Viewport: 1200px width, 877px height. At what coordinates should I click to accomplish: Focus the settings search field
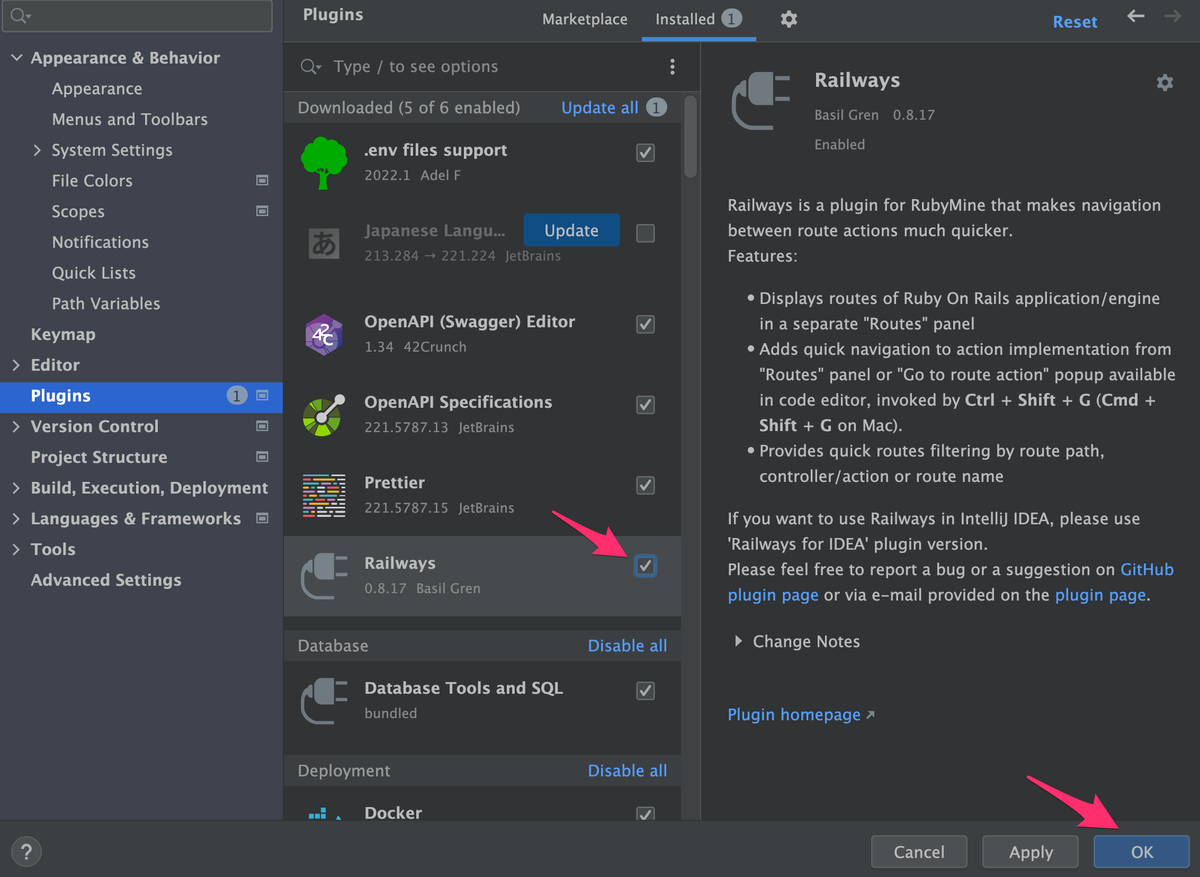[x=136, y=16]
